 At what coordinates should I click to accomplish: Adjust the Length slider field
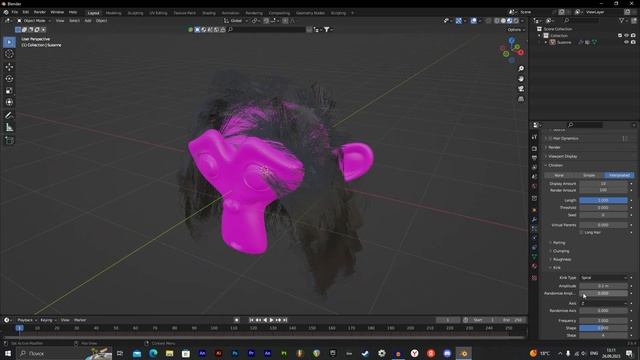tap(603, 200)
